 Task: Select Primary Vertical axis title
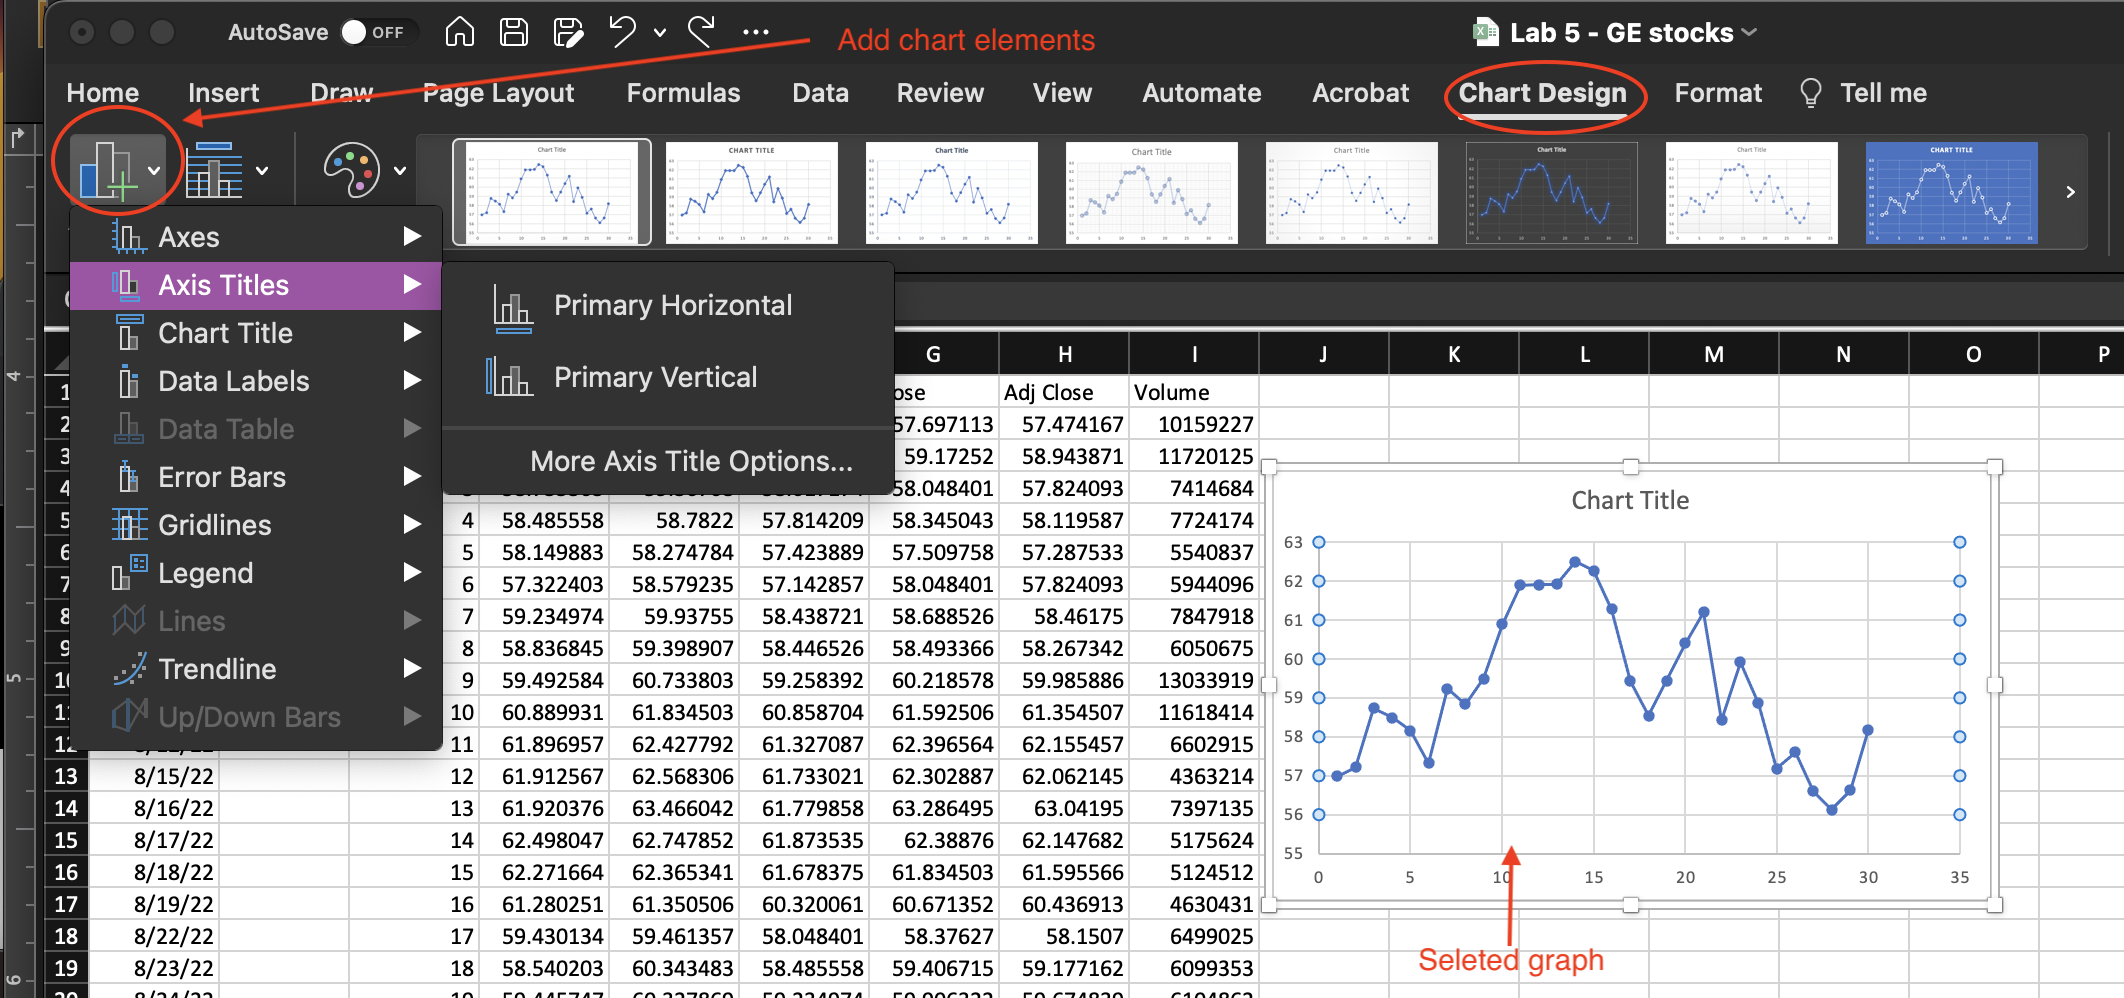(x=655, y=378)
